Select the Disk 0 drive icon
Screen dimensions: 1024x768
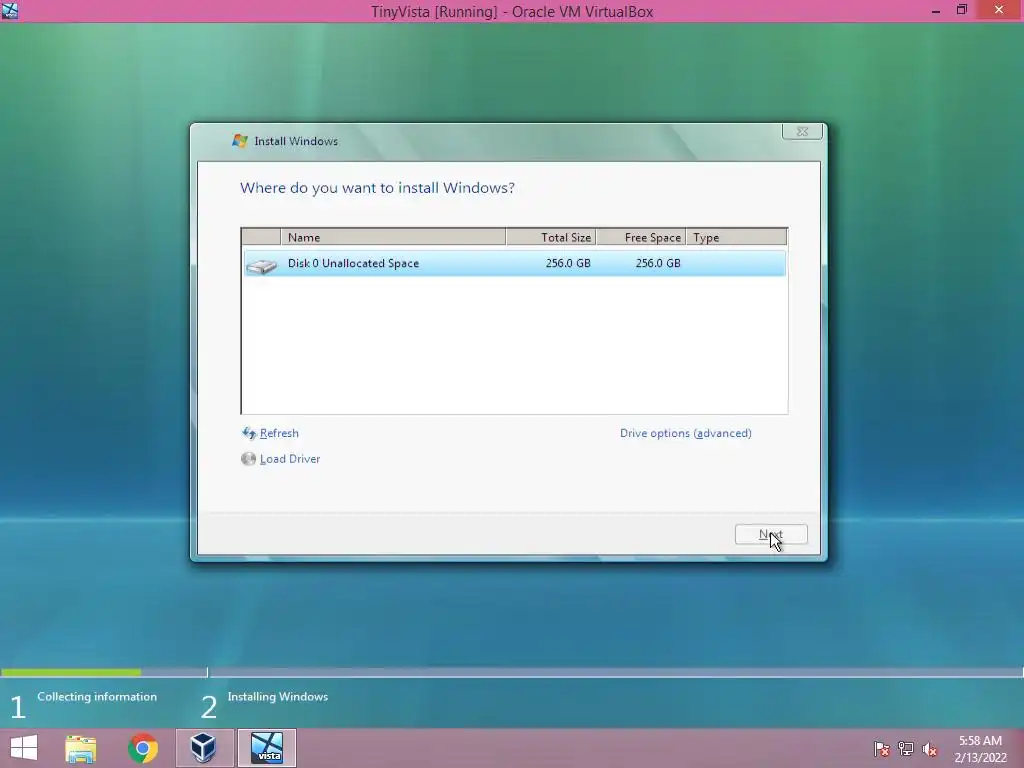262,264
